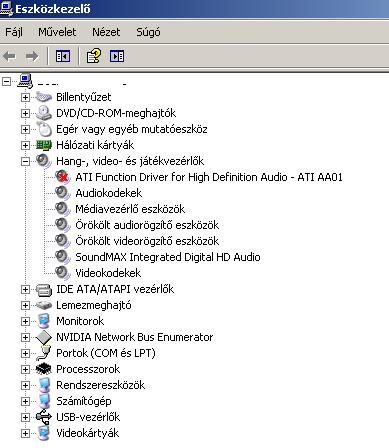Image resolution: width=389 pixels, height=448 pixels.
Task: Expand IDE ATA/ATAPI vezérlők
Action: pyautogui.click(x=25, y=289)
